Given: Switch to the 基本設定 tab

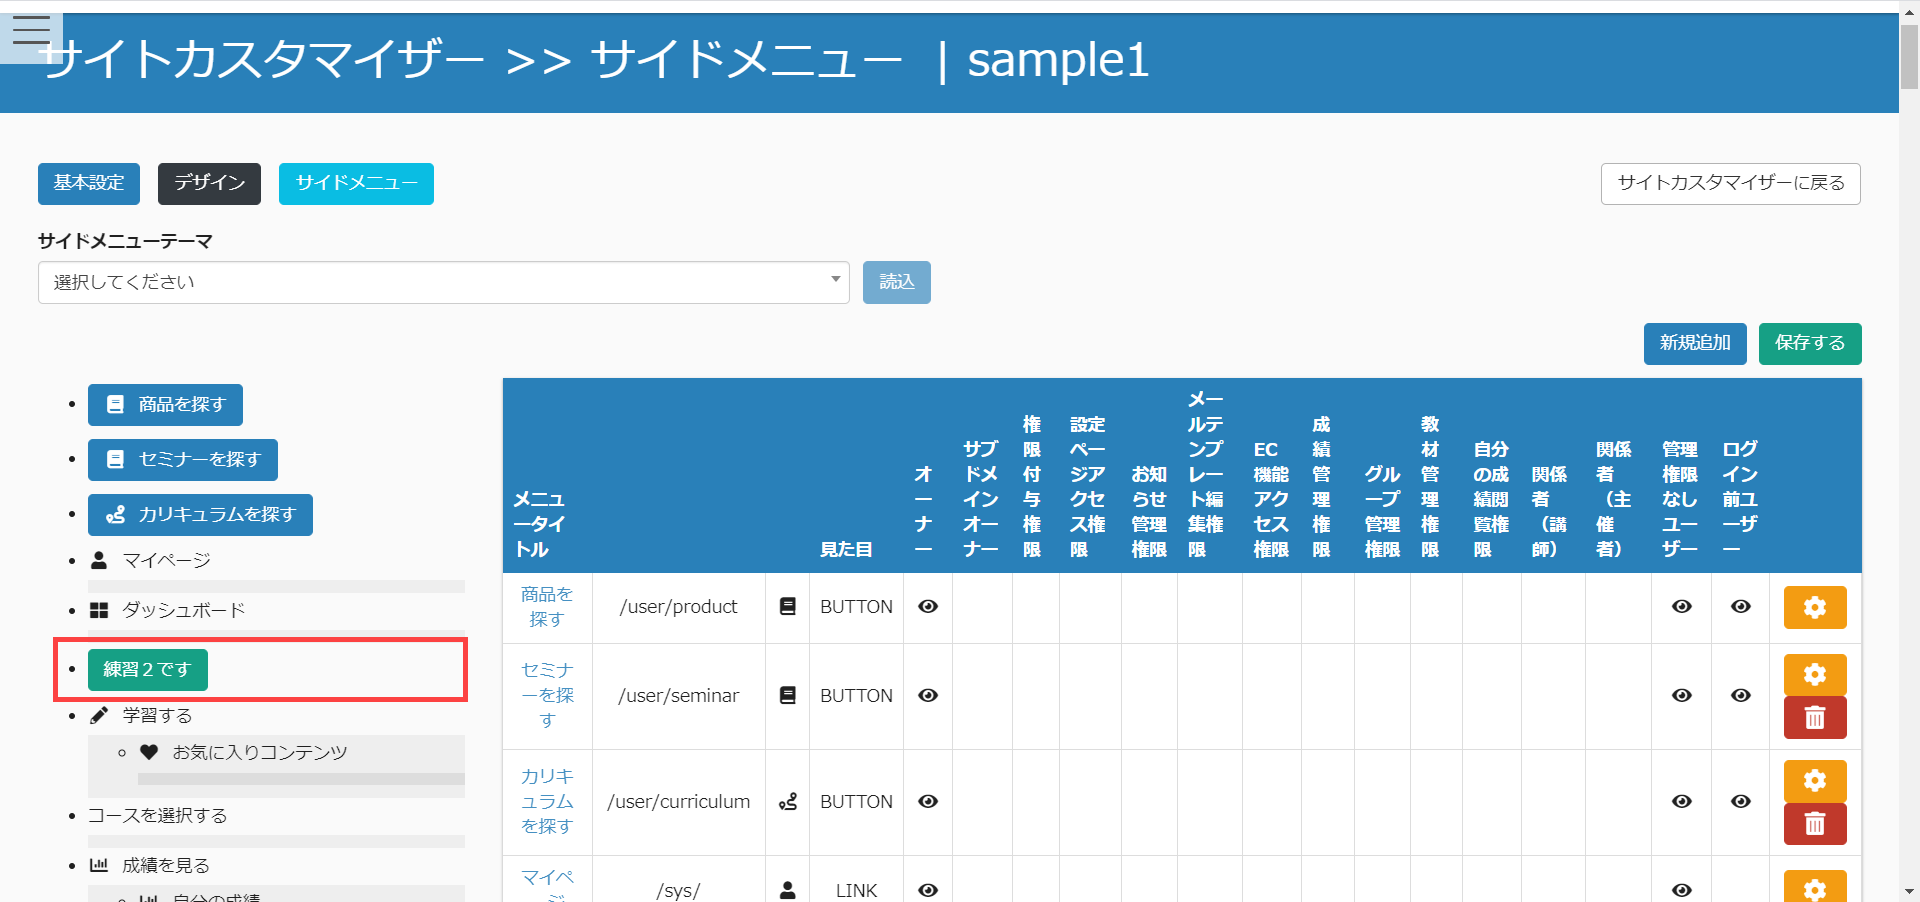Looking at the screenshot, I should pos(89,184).
